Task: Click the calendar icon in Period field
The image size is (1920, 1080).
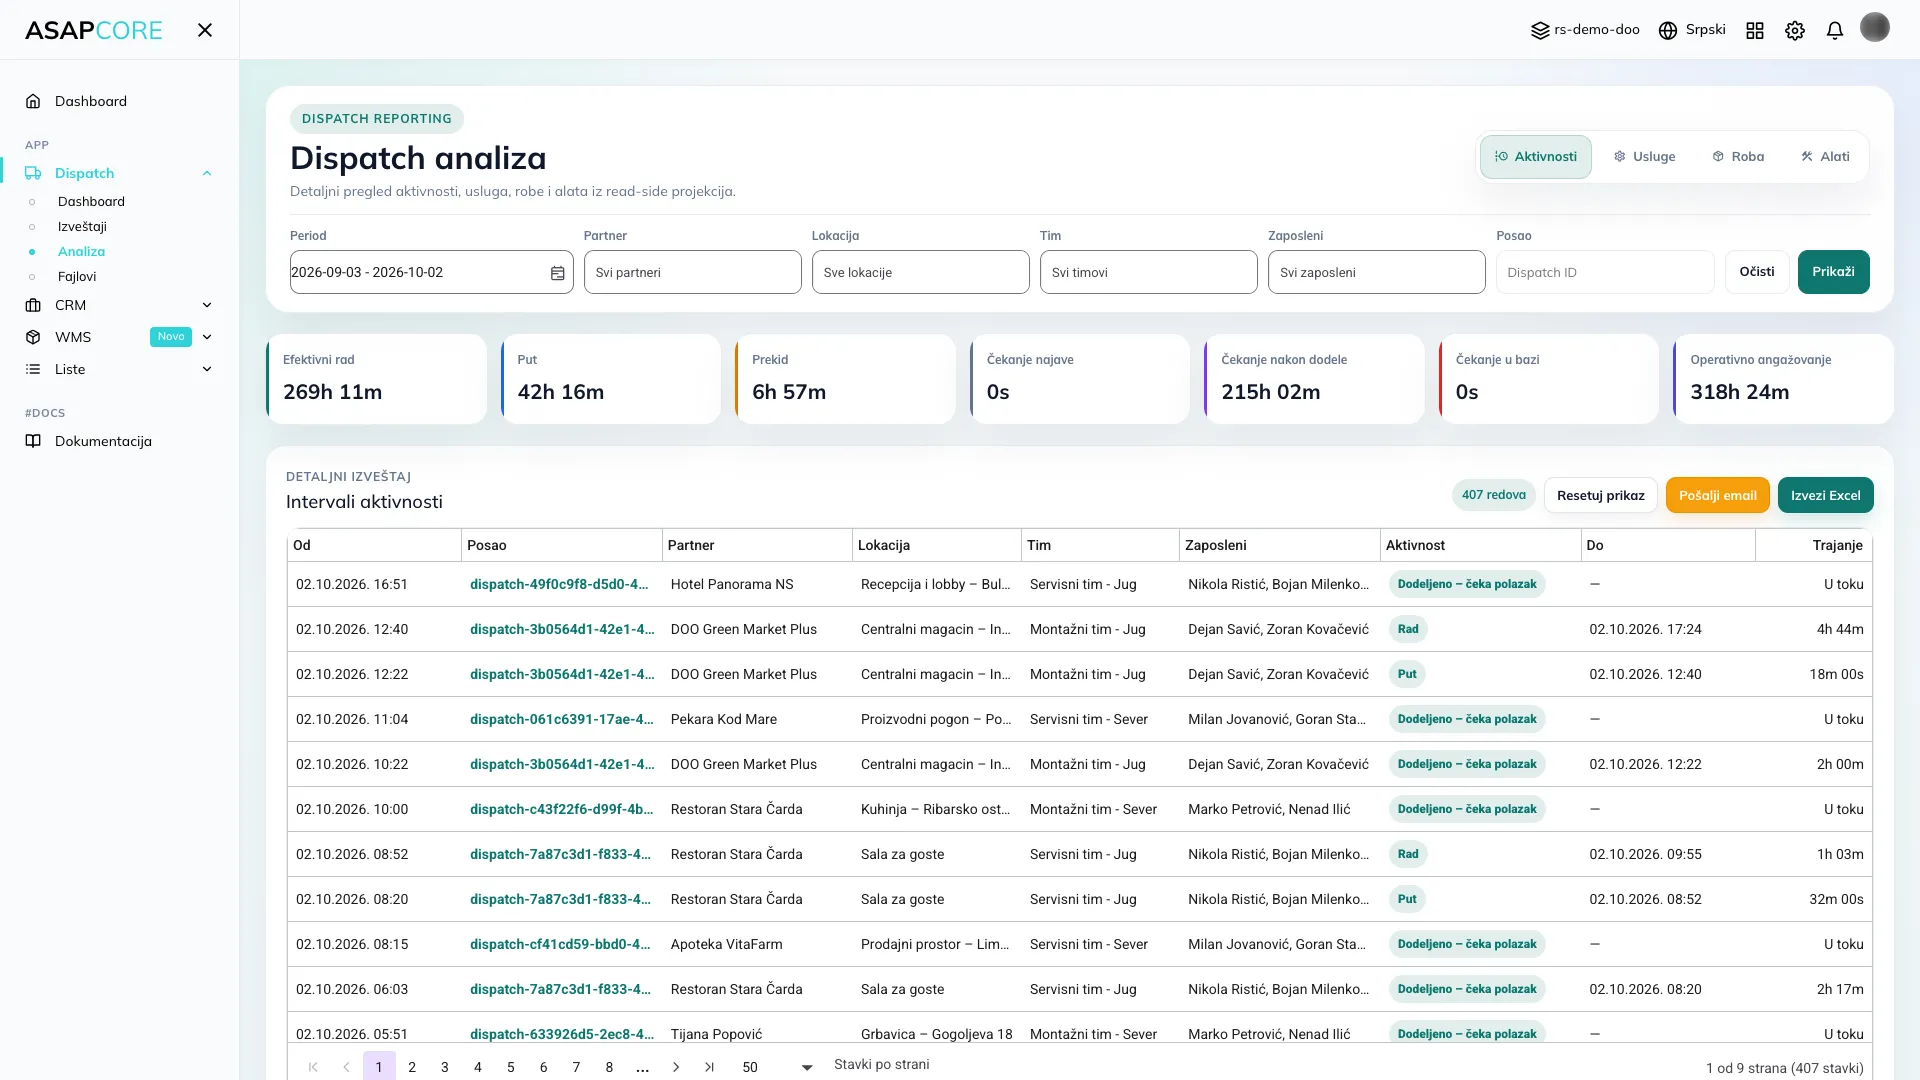Action: click(x=558, y=273)
